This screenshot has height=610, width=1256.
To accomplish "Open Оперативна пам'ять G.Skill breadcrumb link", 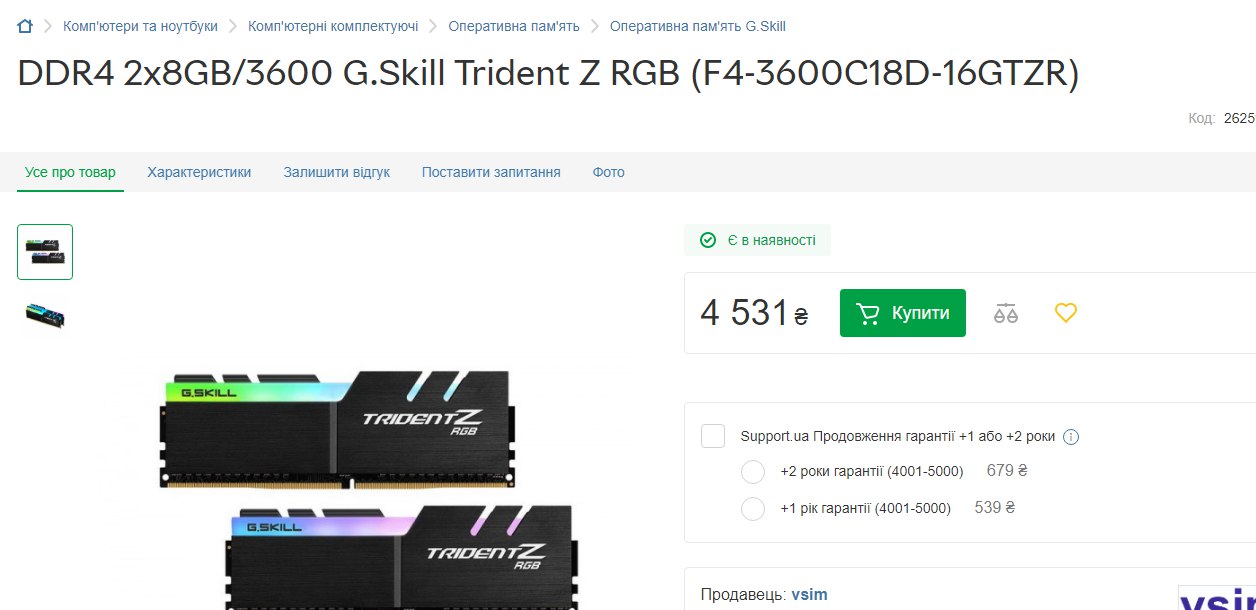I will 691,26.
